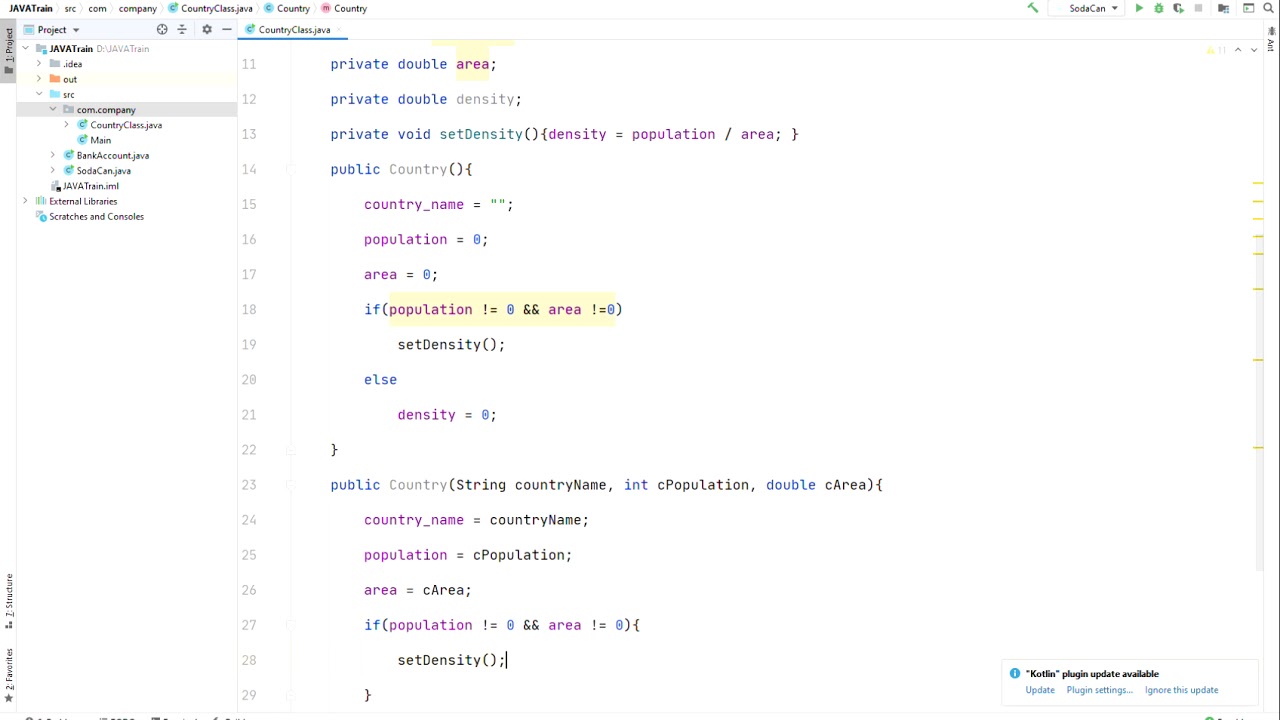
Task: Start debugging with the bug icon
Action: tap(1159, 8)
